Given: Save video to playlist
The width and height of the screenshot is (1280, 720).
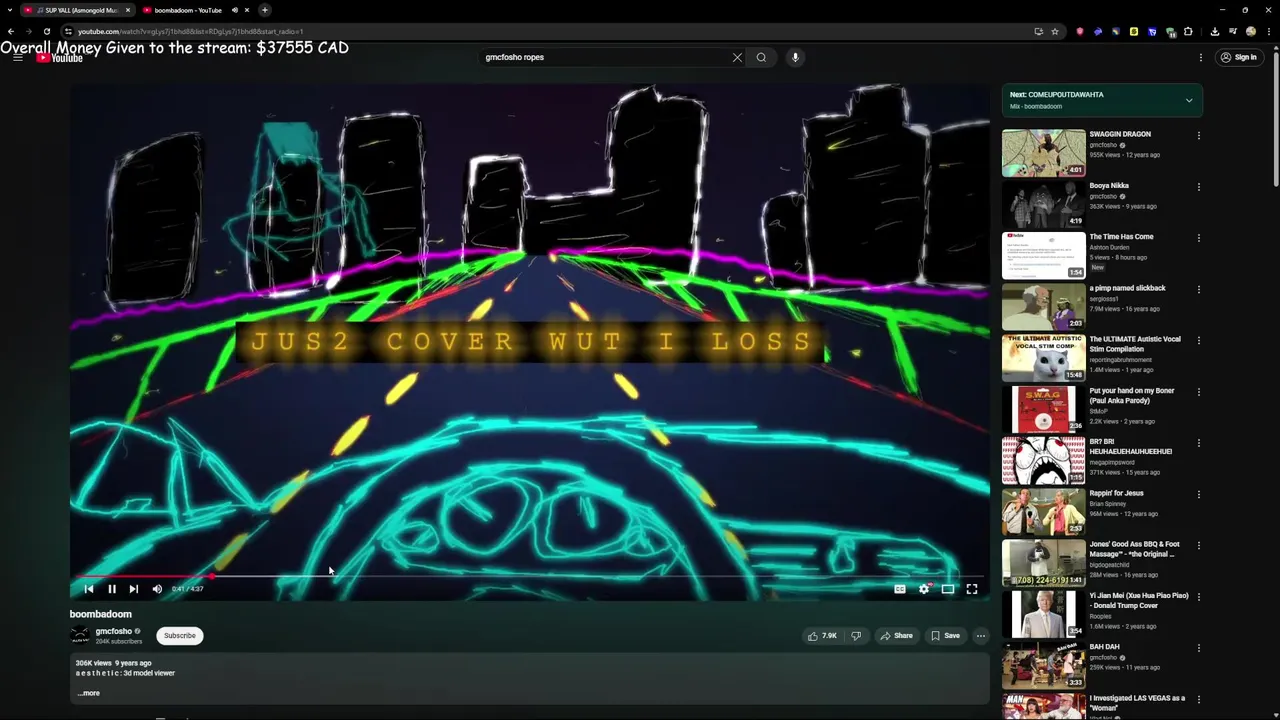Looking at the screenshot, I should point(945,636).
